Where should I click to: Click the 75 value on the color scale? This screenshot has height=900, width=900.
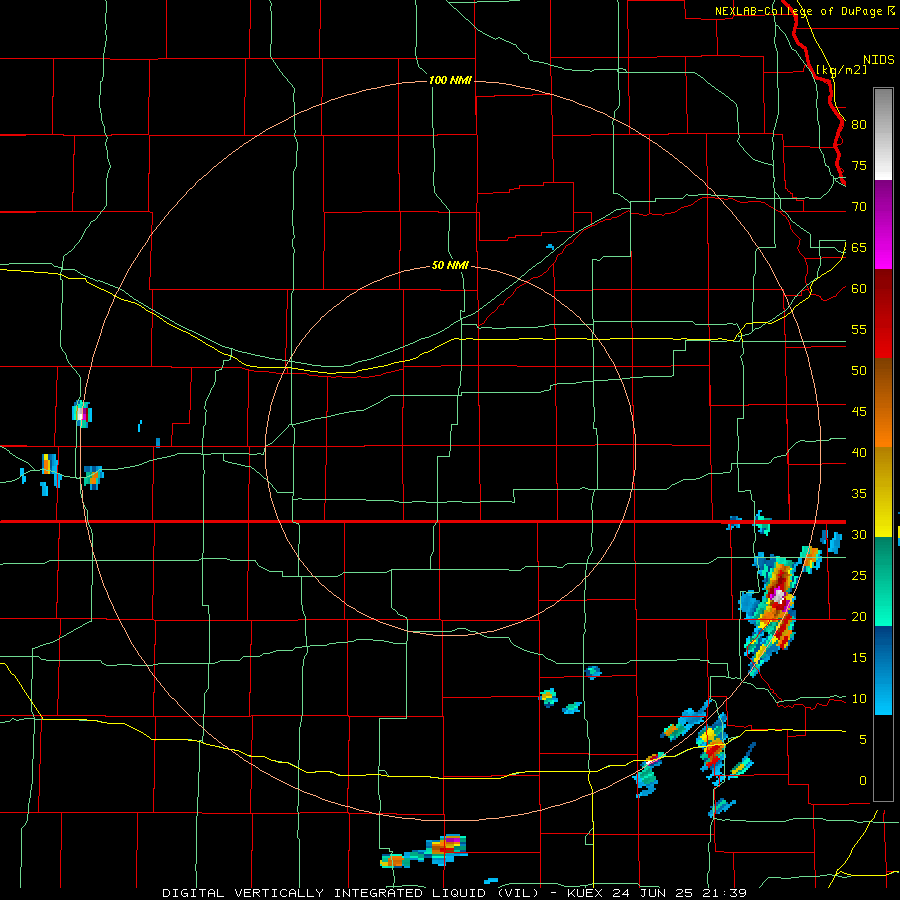[x=859, y=165]
